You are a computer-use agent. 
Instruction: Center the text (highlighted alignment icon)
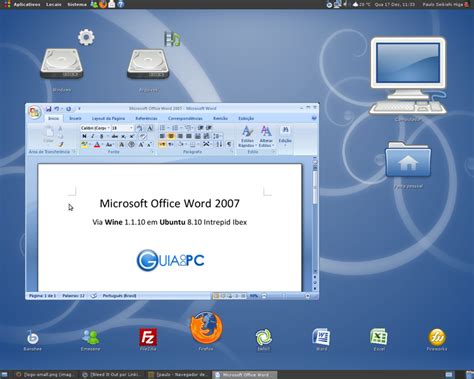click(171, 136)
